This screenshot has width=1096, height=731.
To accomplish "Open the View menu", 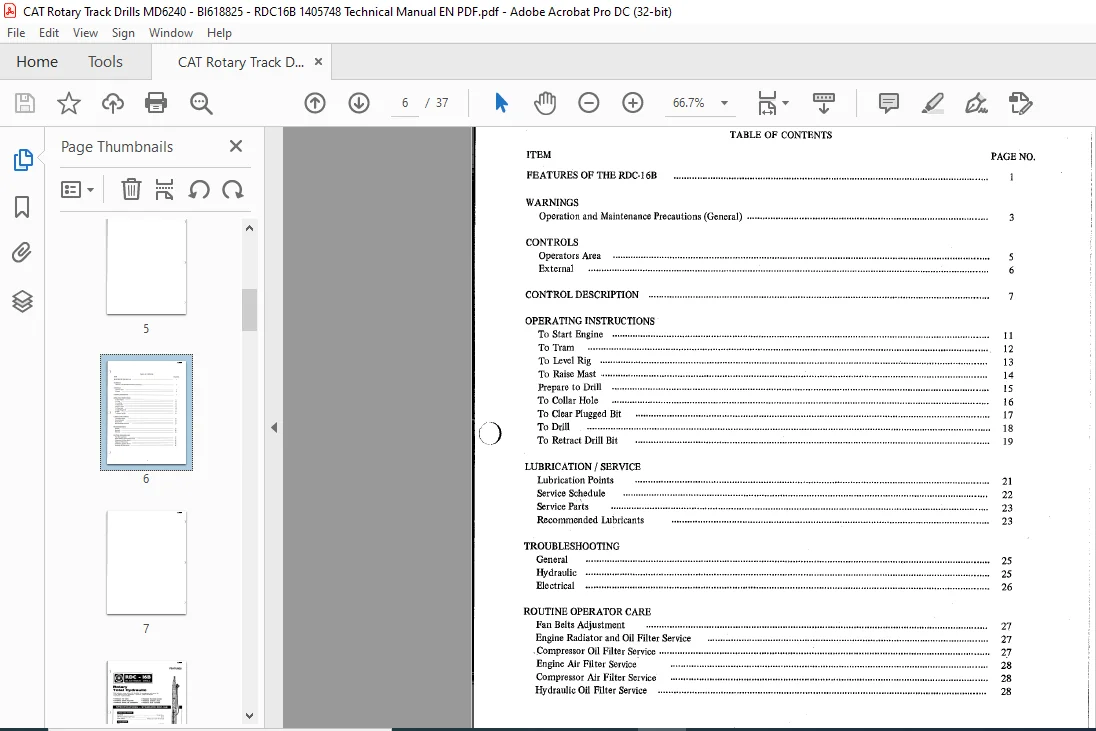I will tap(85, 33).
